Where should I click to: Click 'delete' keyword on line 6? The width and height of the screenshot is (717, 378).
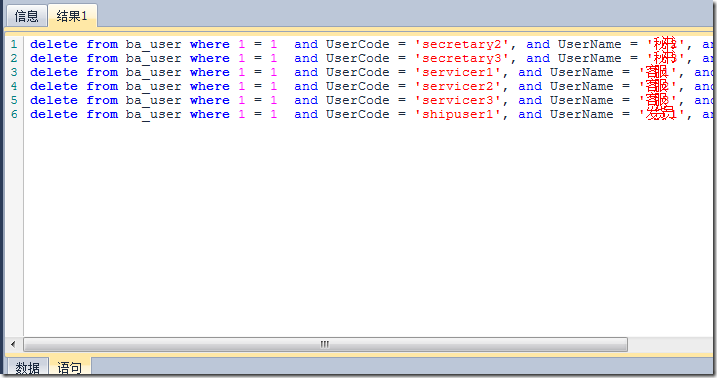[54, 114]
